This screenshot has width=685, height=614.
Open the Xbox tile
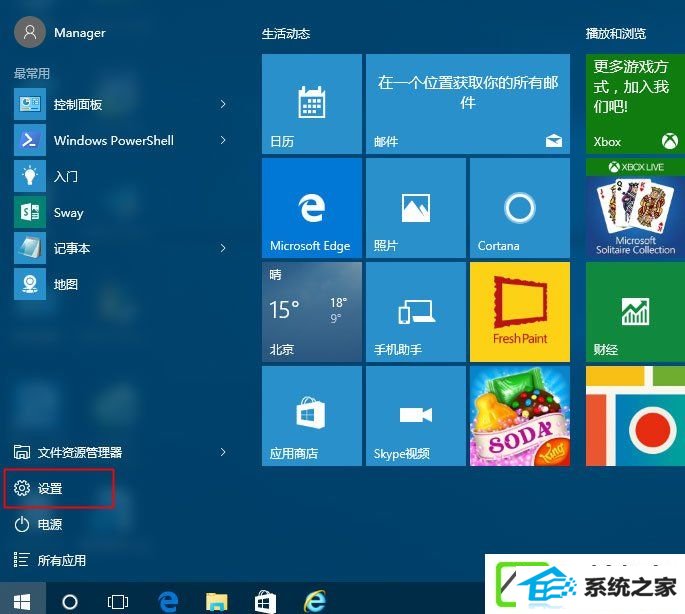635,104
